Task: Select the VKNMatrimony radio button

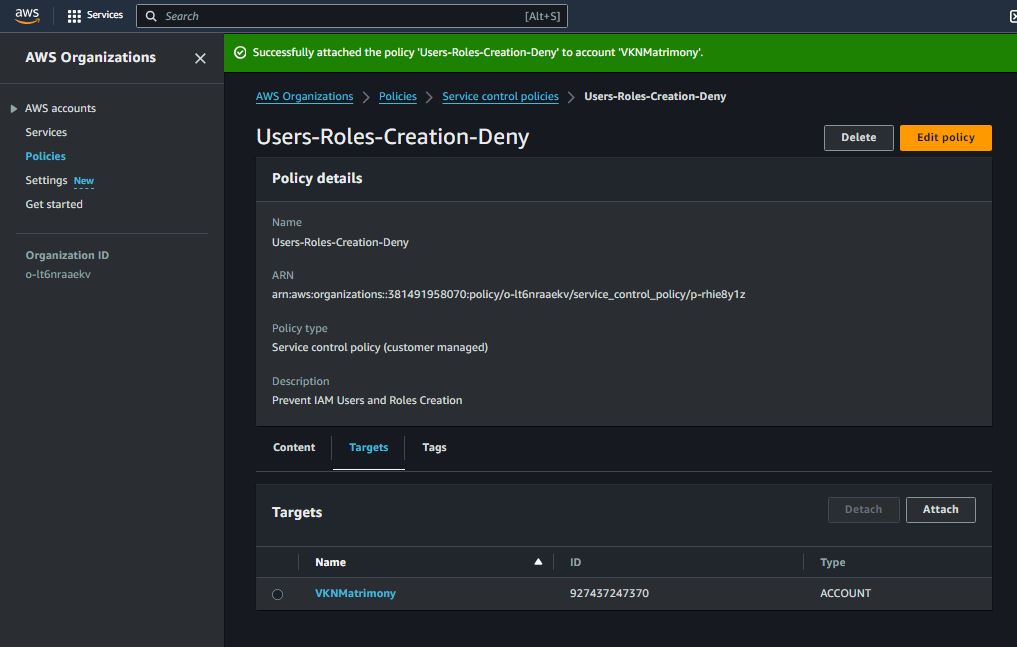Action: coord(278,594)
